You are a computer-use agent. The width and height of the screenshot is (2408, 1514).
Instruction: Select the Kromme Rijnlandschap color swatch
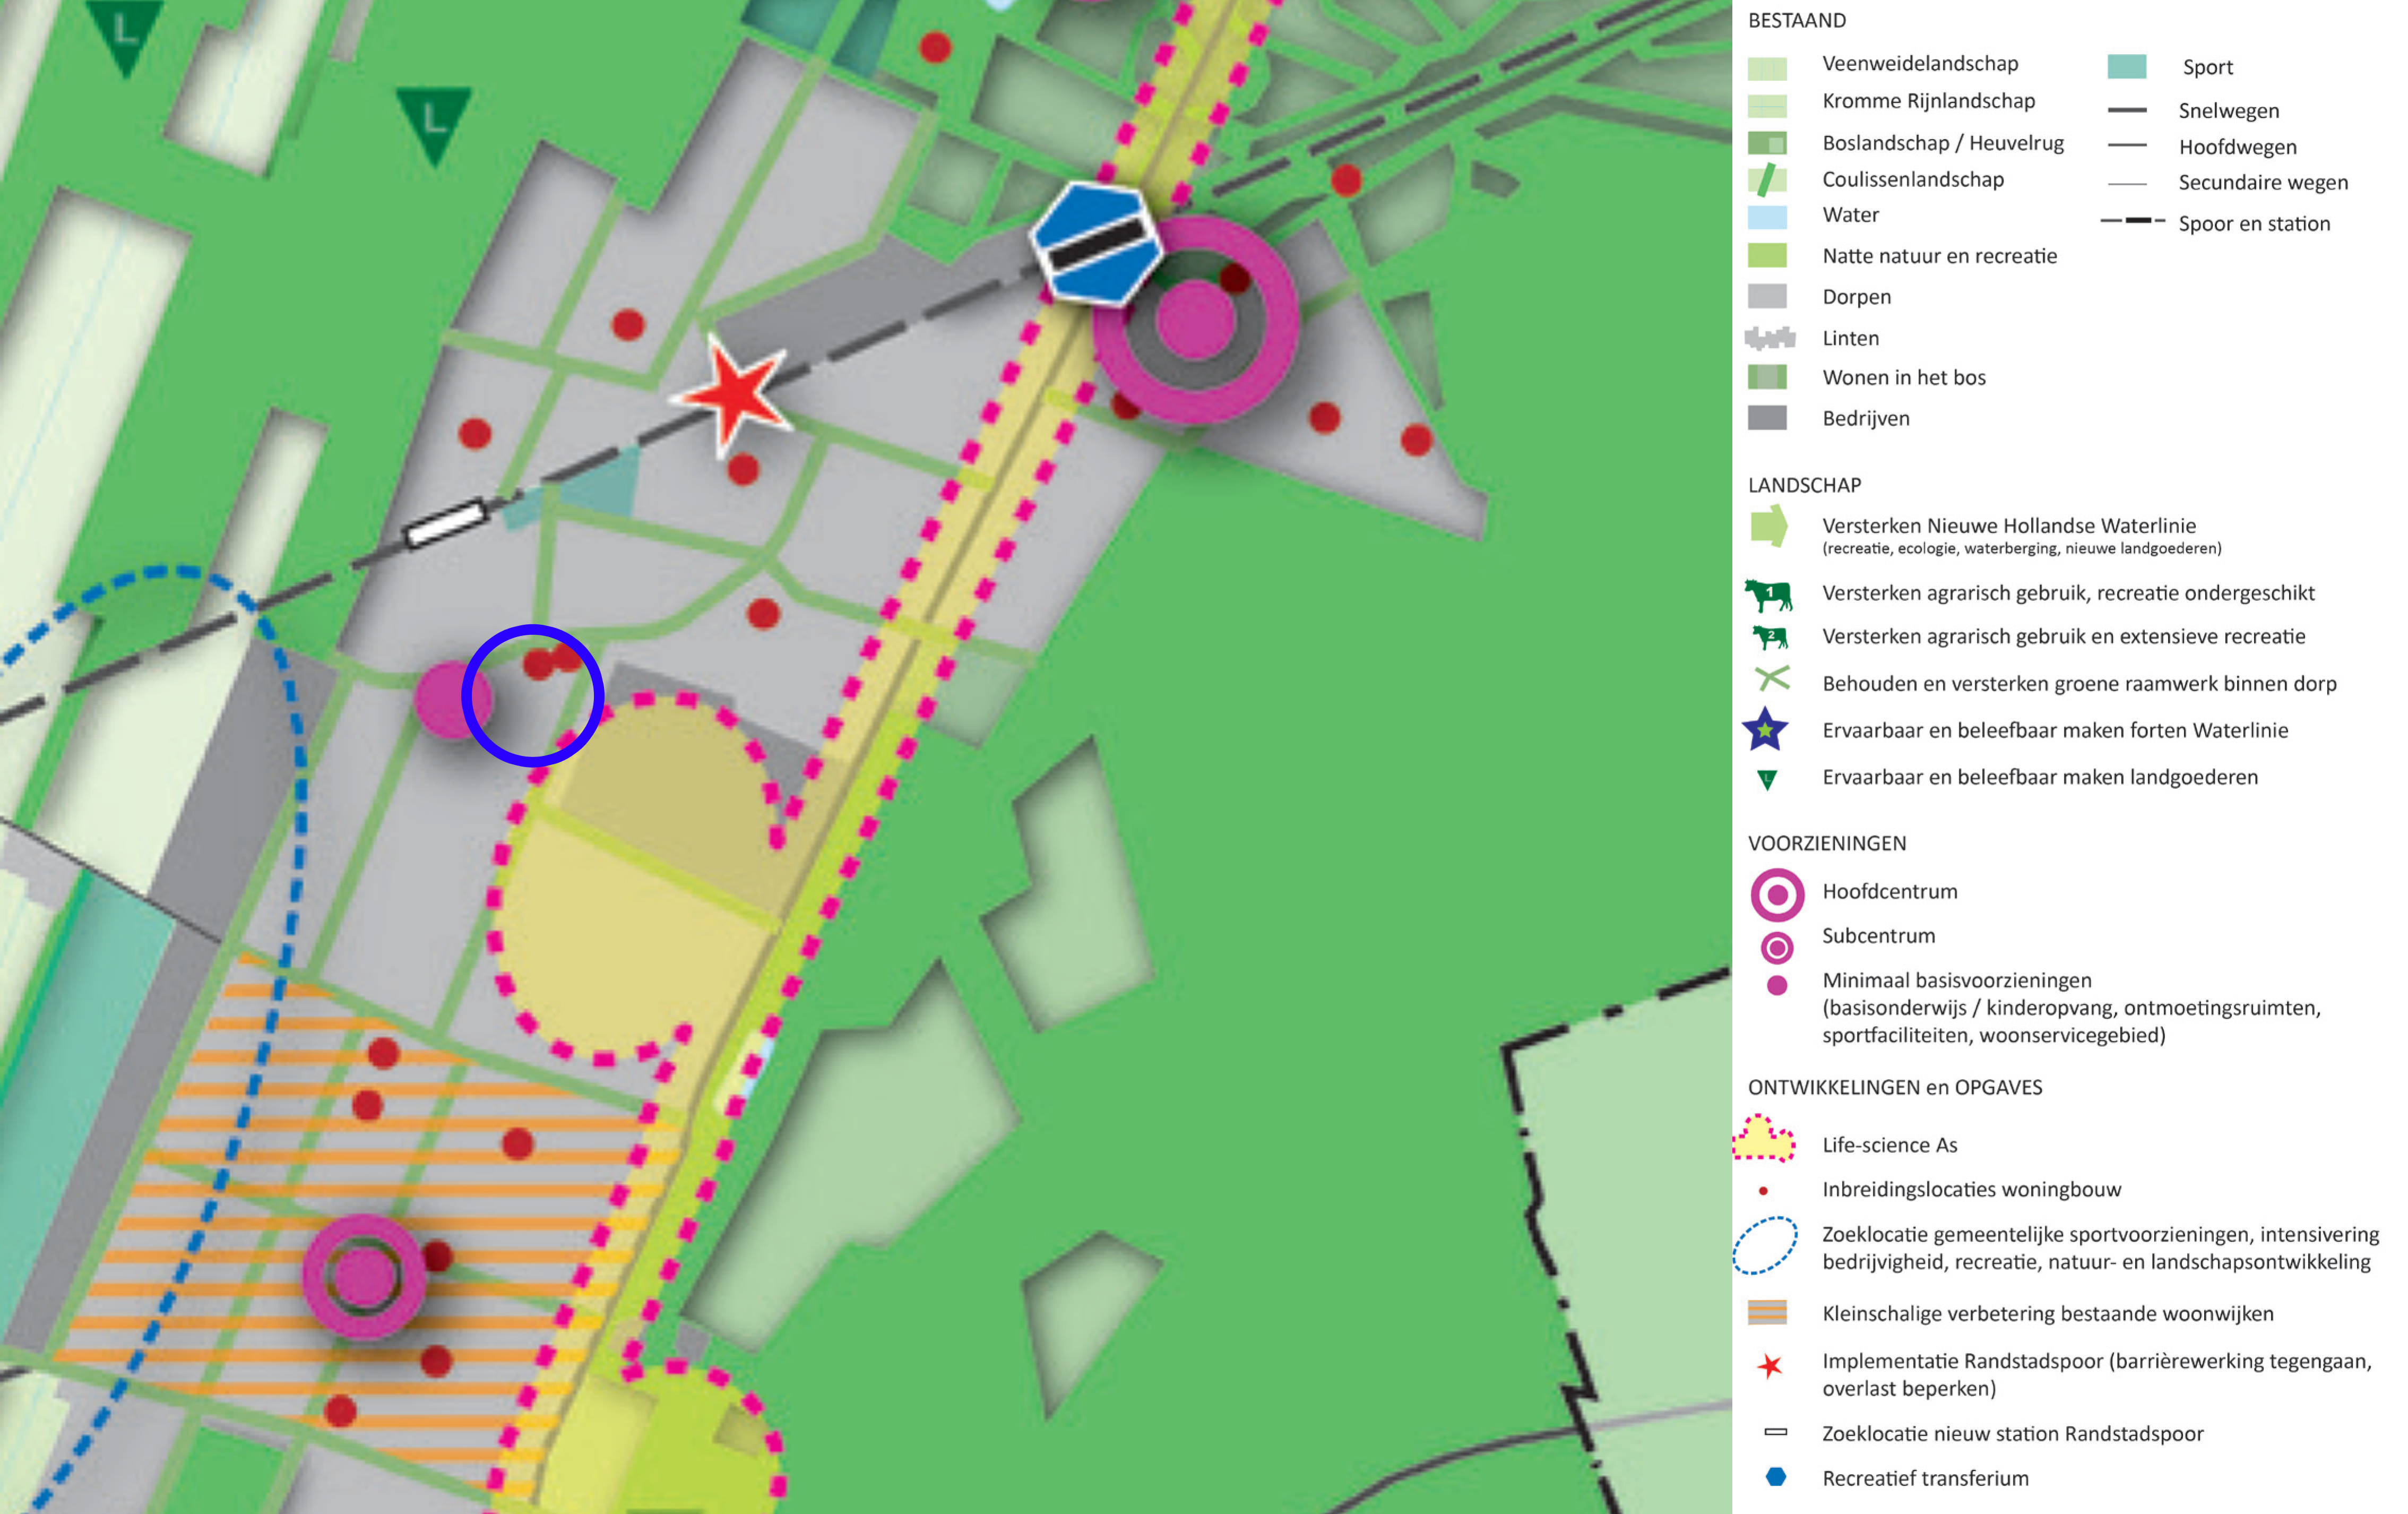tap(1767, 106)
